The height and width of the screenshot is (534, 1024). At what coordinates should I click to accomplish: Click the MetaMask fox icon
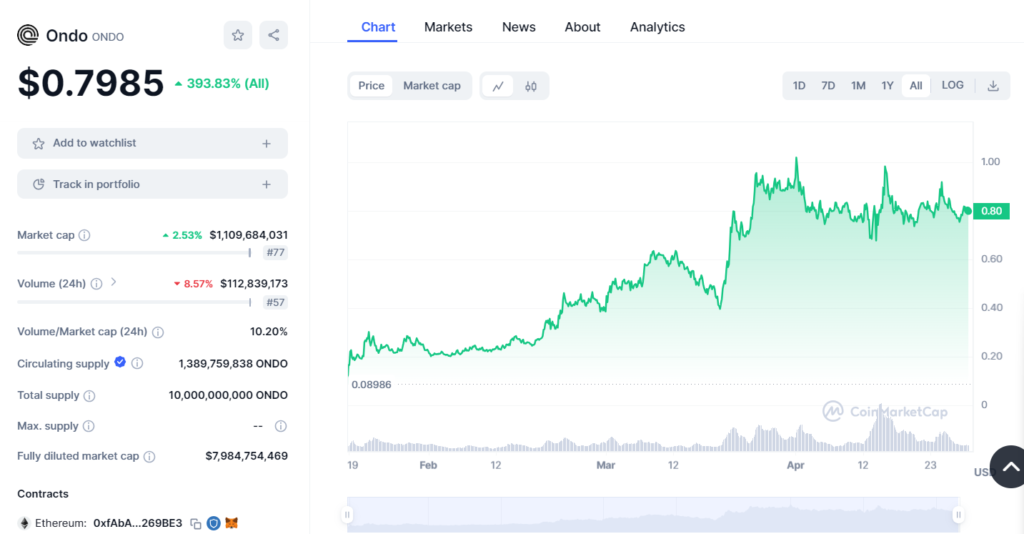pyautogui.click(x=231, y=523)
